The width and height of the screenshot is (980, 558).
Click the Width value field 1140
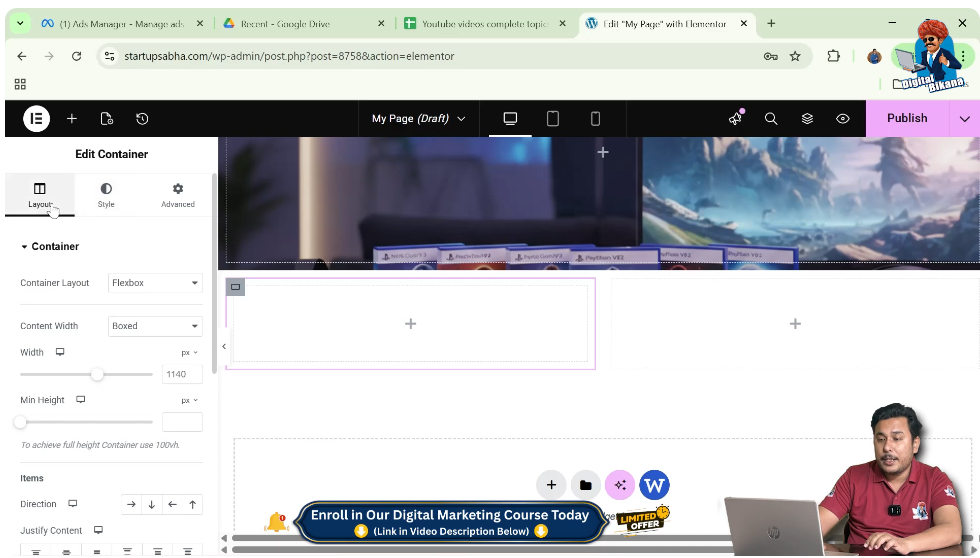pyautogui.click(x=182, y=374)
